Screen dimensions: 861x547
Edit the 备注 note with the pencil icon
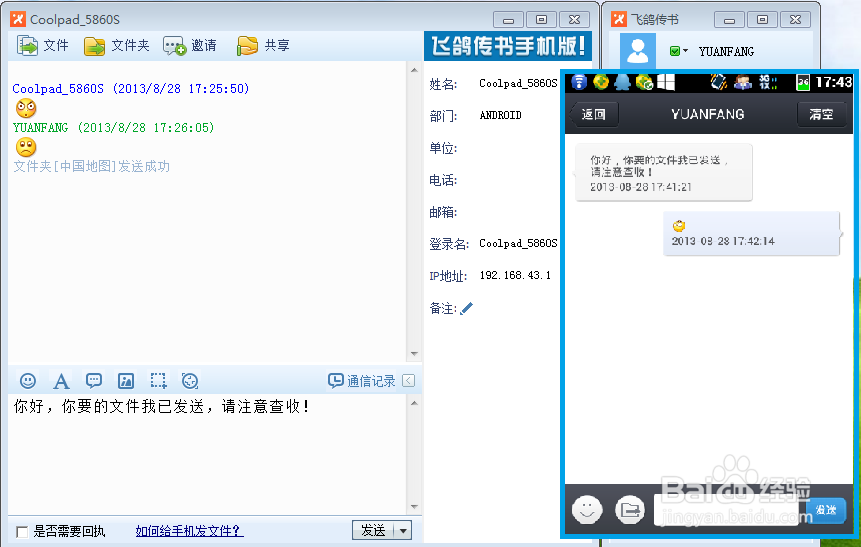point(466,309)
